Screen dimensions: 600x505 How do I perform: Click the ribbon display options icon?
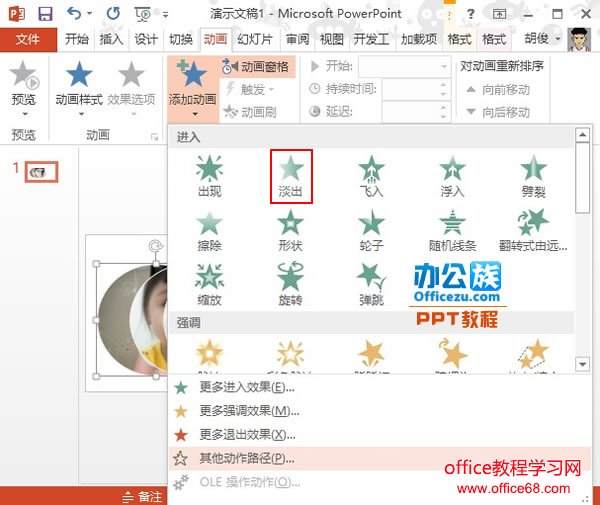pos(499,15)
